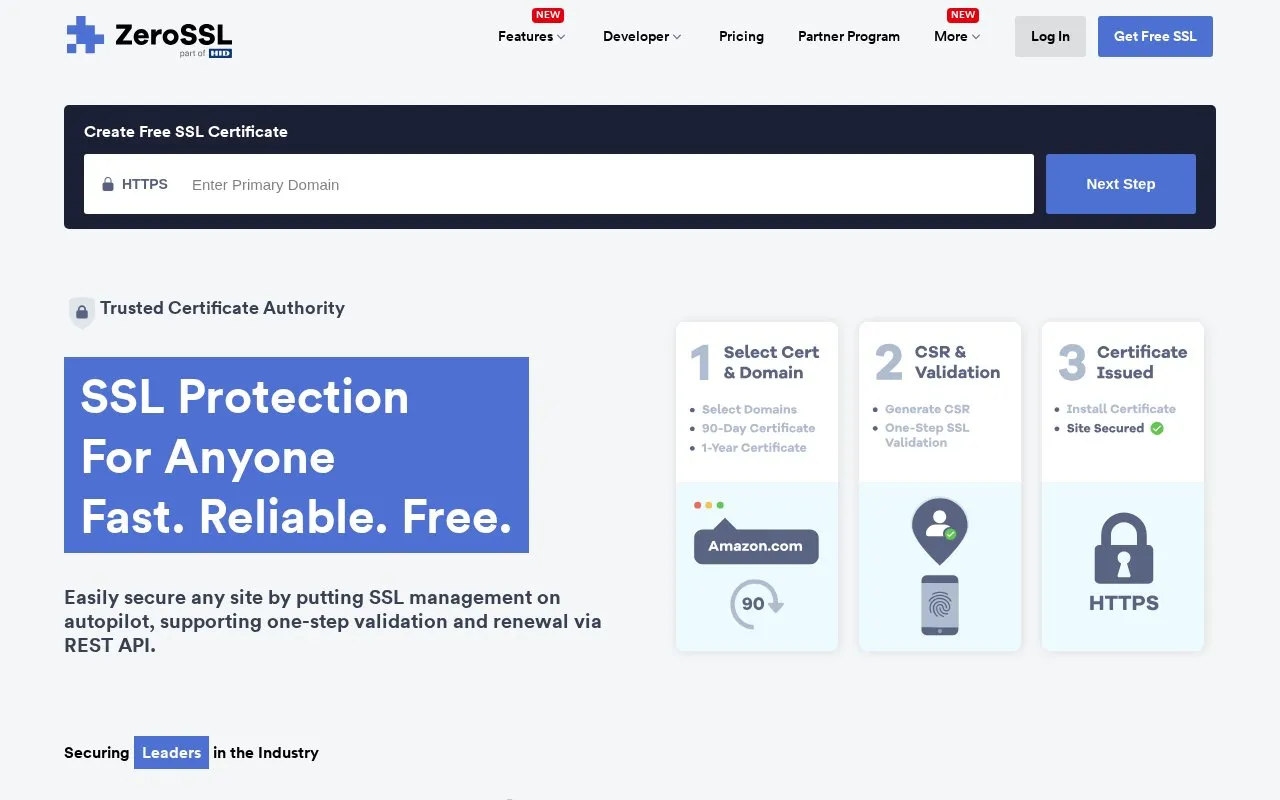1280x800 pixels.
Task: Expand the Features dropdown menu
Action: click(x=532, y=36)
